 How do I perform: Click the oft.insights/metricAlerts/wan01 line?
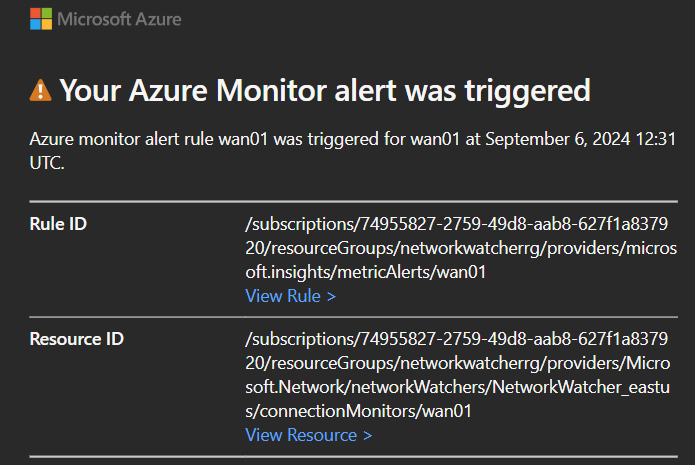point(366,272)
